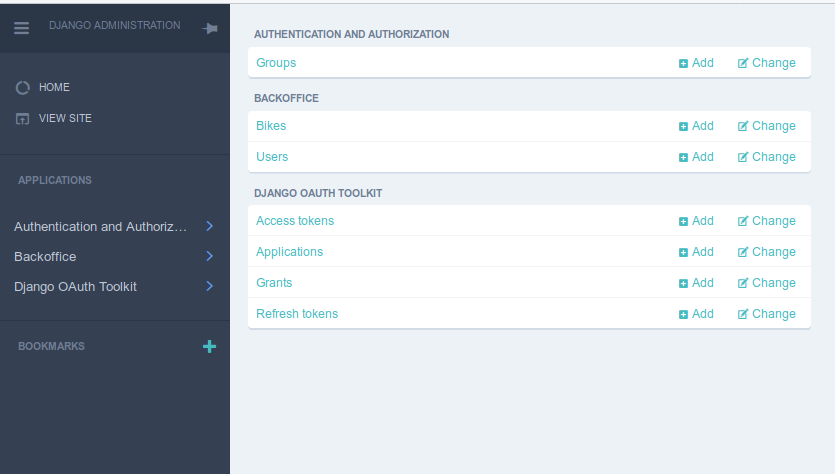Image resolution: width=835 pixels, height=474 pixels.
Task: Click the Add text for Applications
Action: click(703, 251)
